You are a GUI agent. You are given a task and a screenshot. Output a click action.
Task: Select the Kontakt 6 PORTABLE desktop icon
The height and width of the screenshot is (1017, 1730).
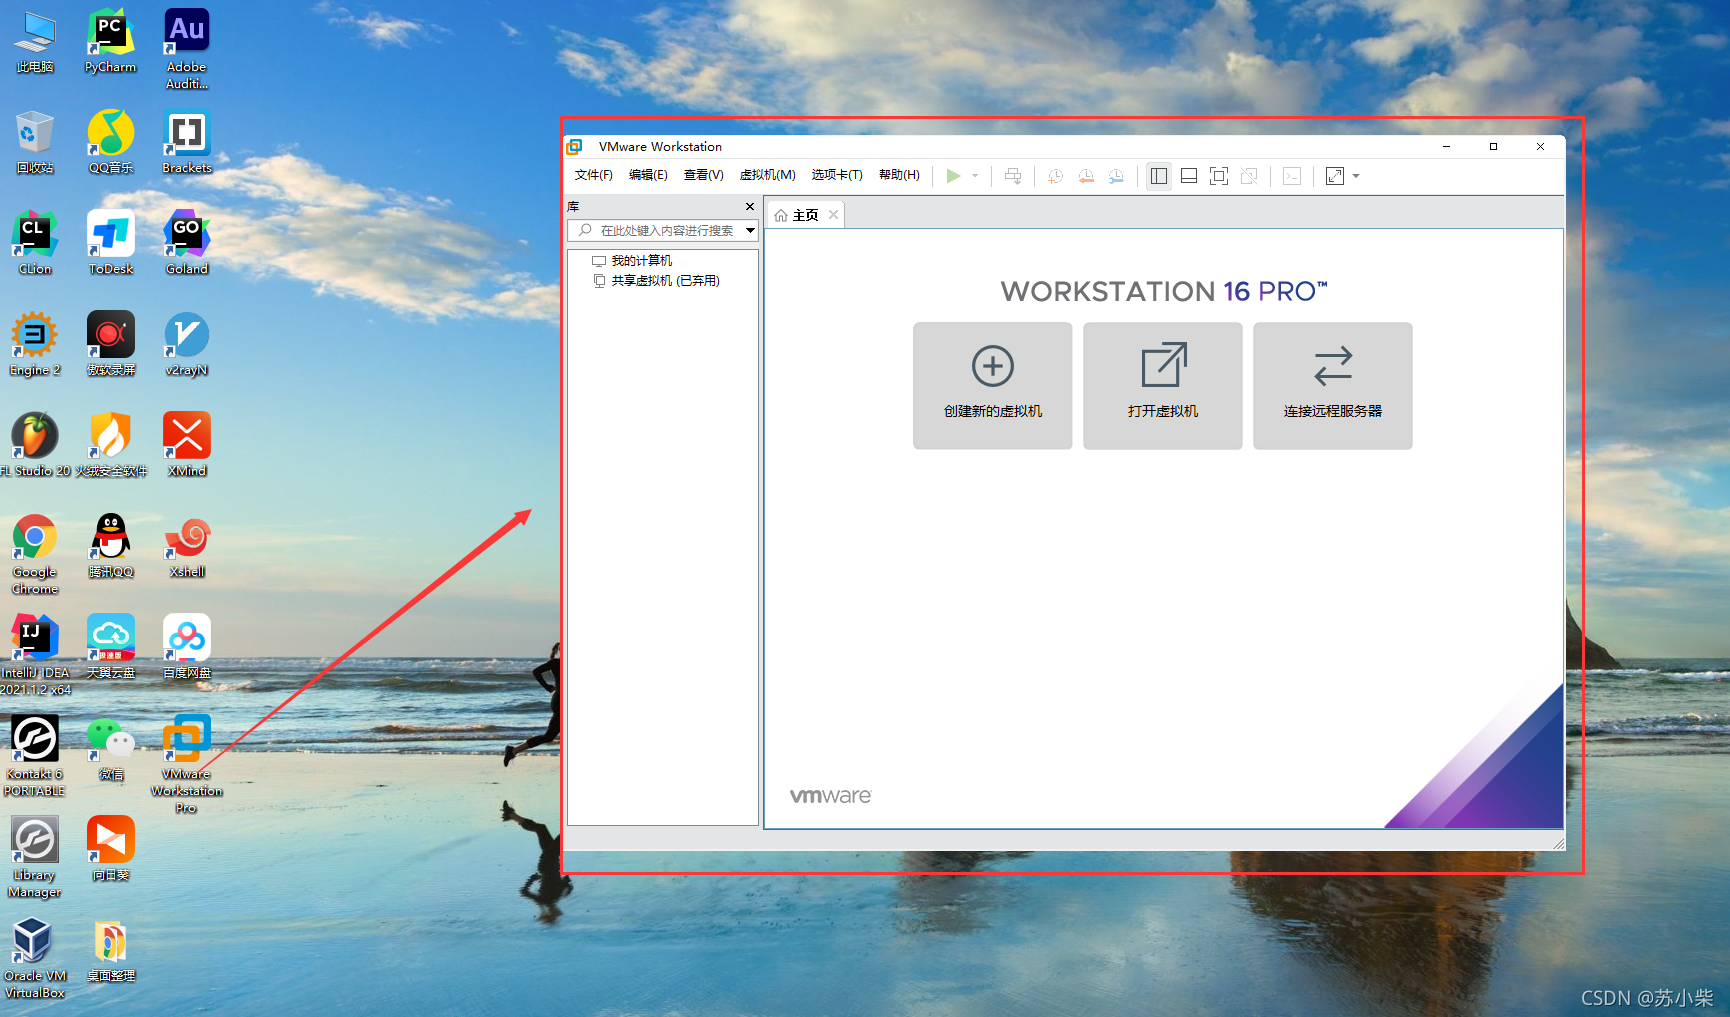[x=35, y=757]
